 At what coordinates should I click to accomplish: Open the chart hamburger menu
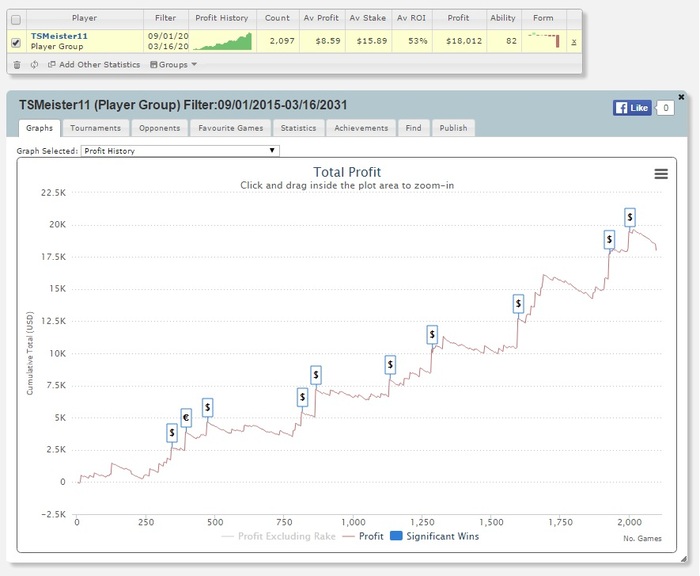661,174
